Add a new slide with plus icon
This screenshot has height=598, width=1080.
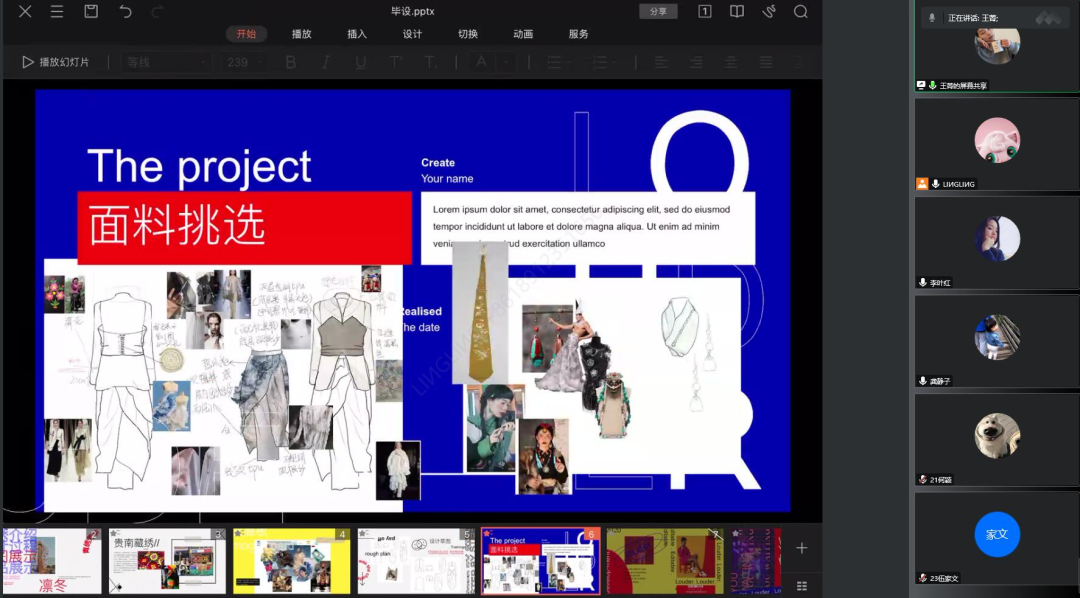click(x=801, y=548)
